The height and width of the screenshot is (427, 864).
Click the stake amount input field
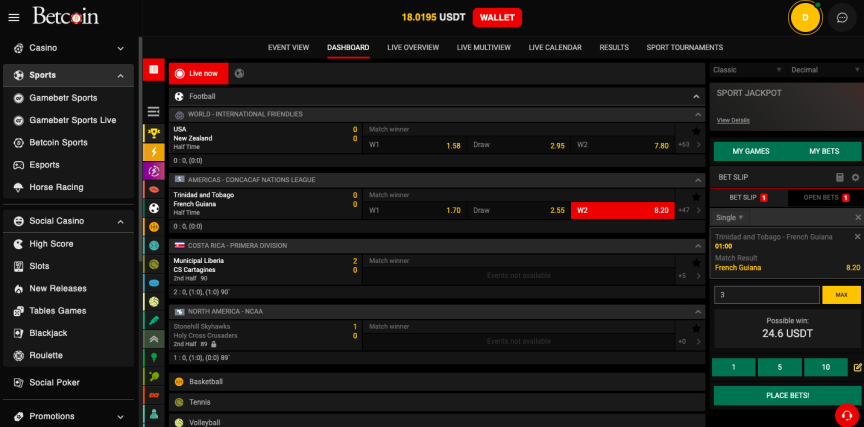(x=766, y=295)
